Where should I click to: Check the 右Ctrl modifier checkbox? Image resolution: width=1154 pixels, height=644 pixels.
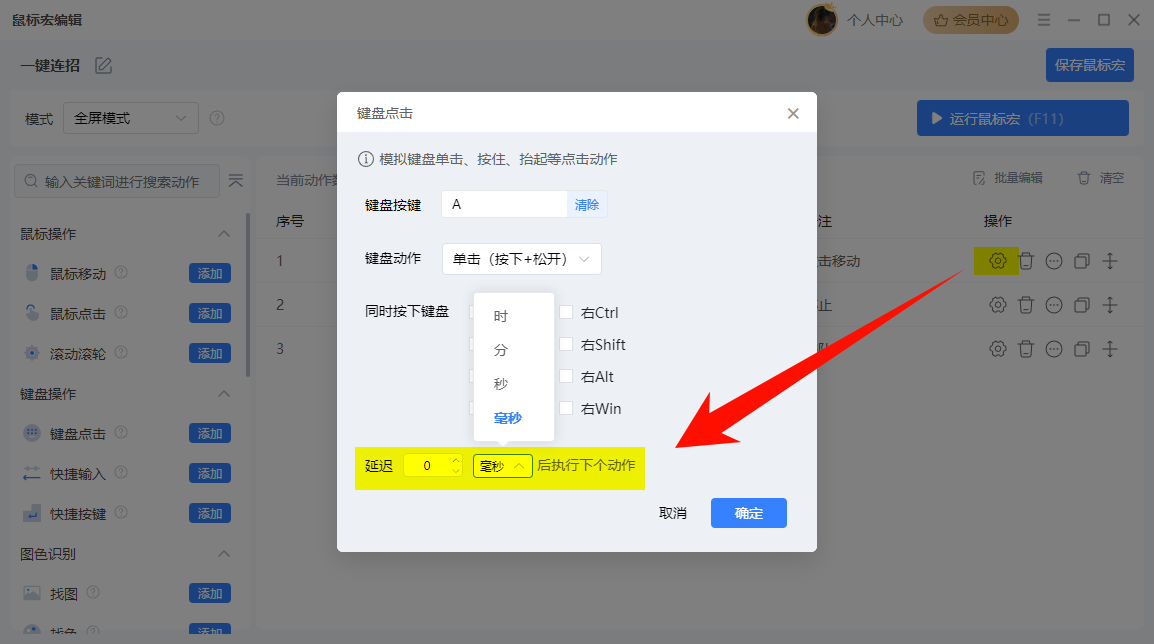565,312
